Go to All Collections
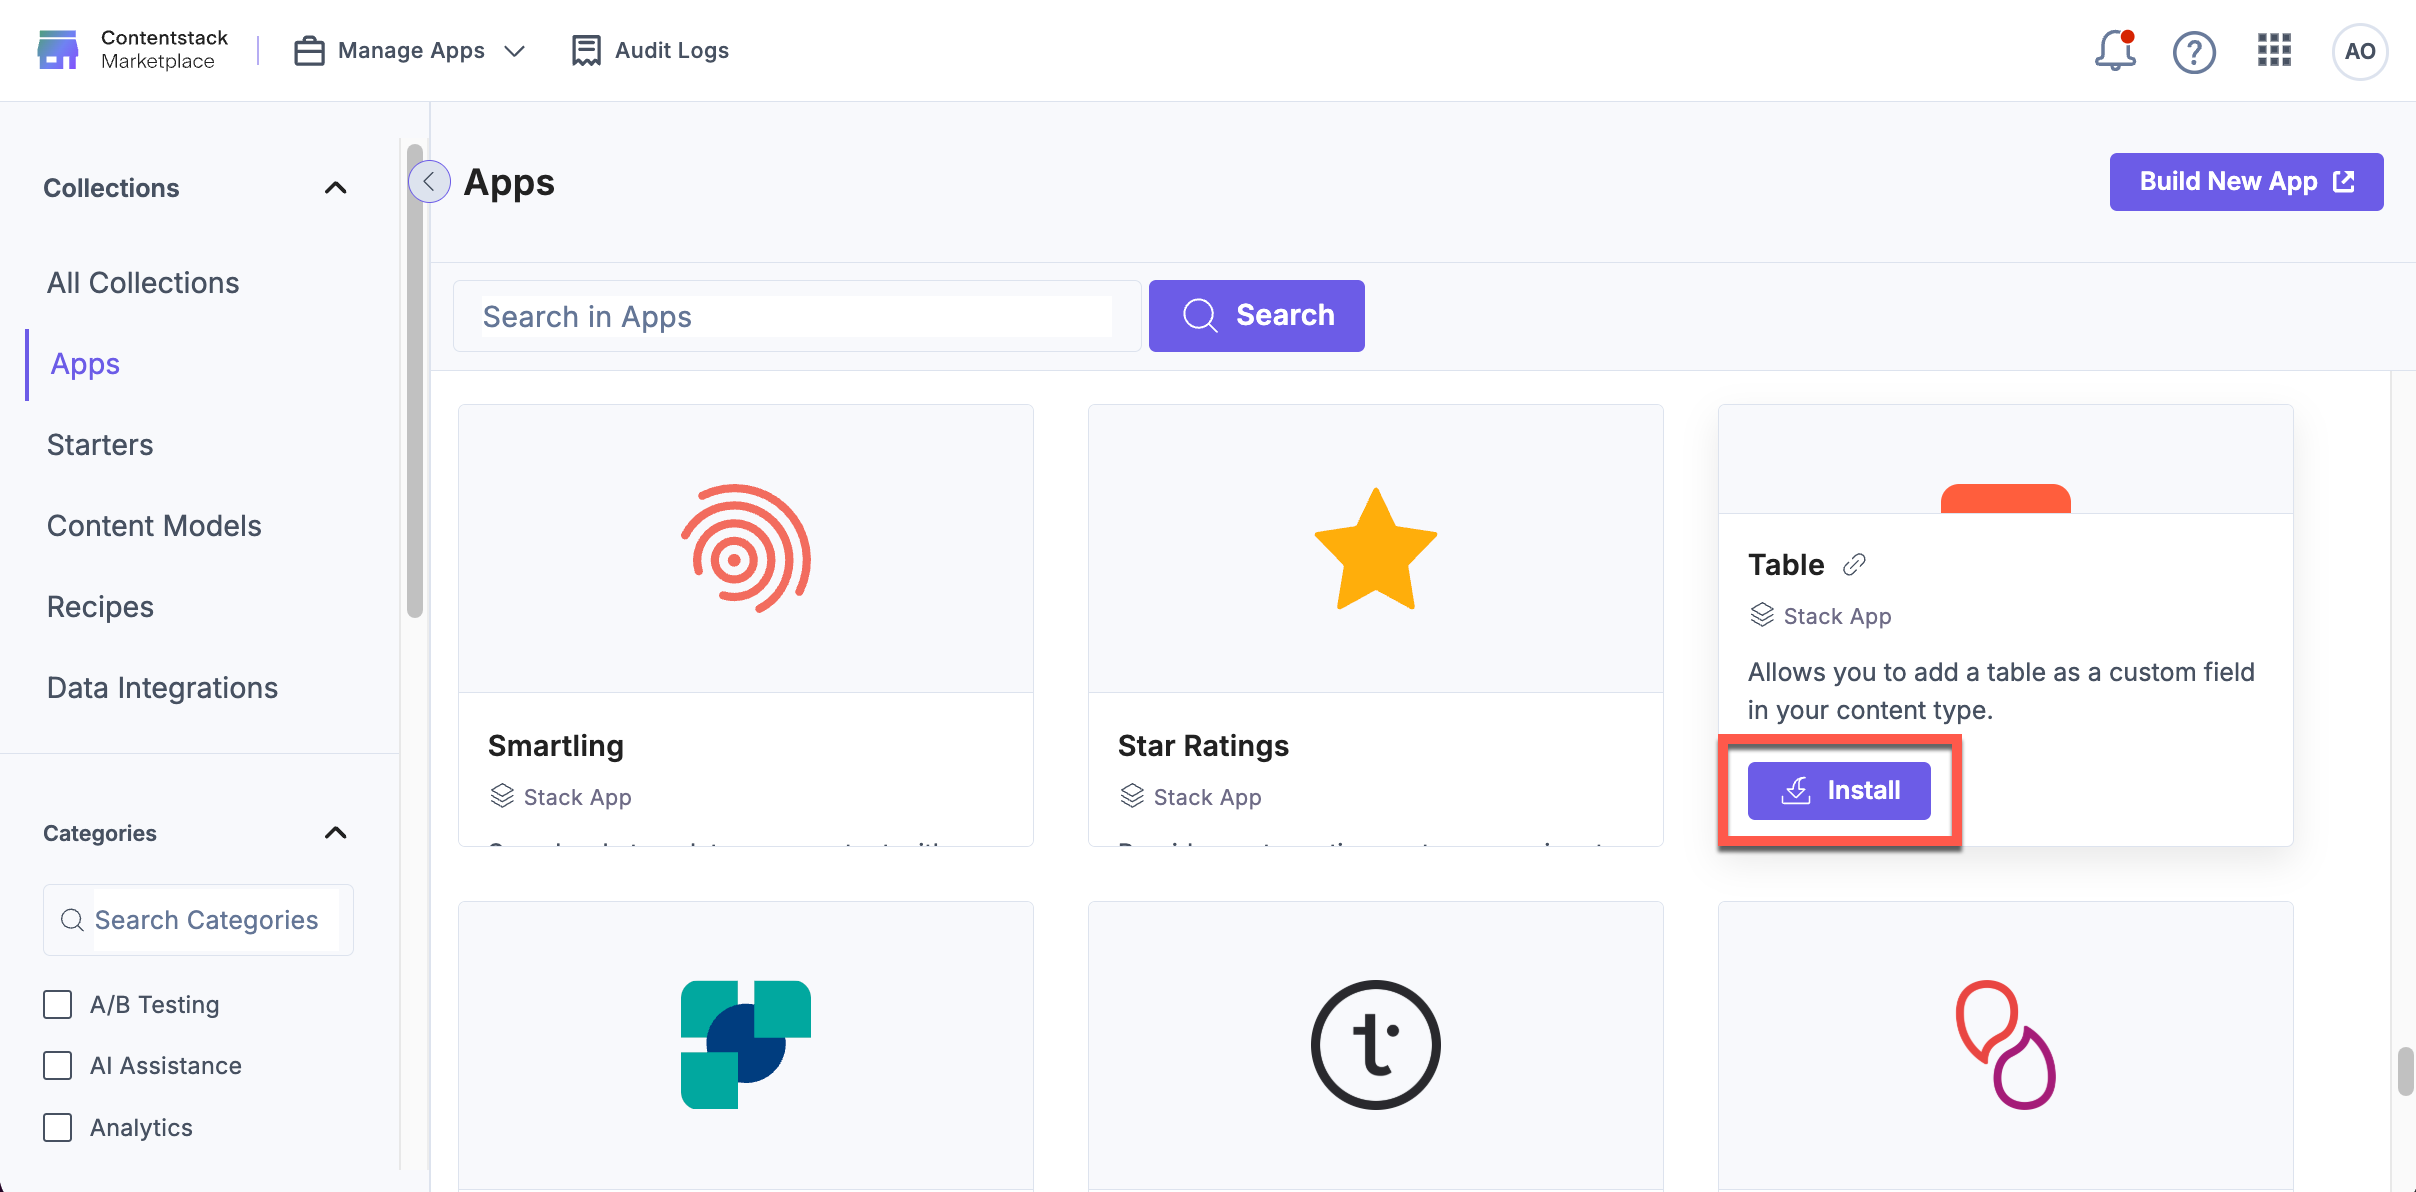 (143, 283)
